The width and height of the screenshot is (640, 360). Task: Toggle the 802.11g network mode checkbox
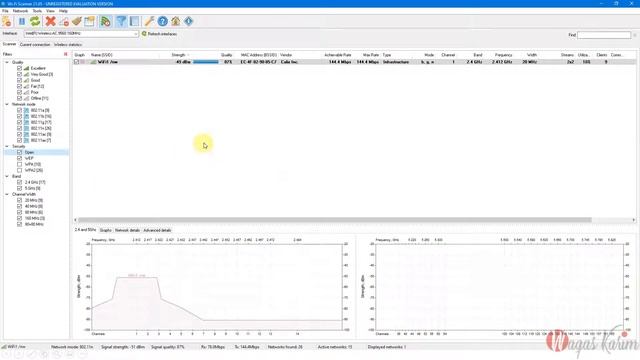[19, 122]
